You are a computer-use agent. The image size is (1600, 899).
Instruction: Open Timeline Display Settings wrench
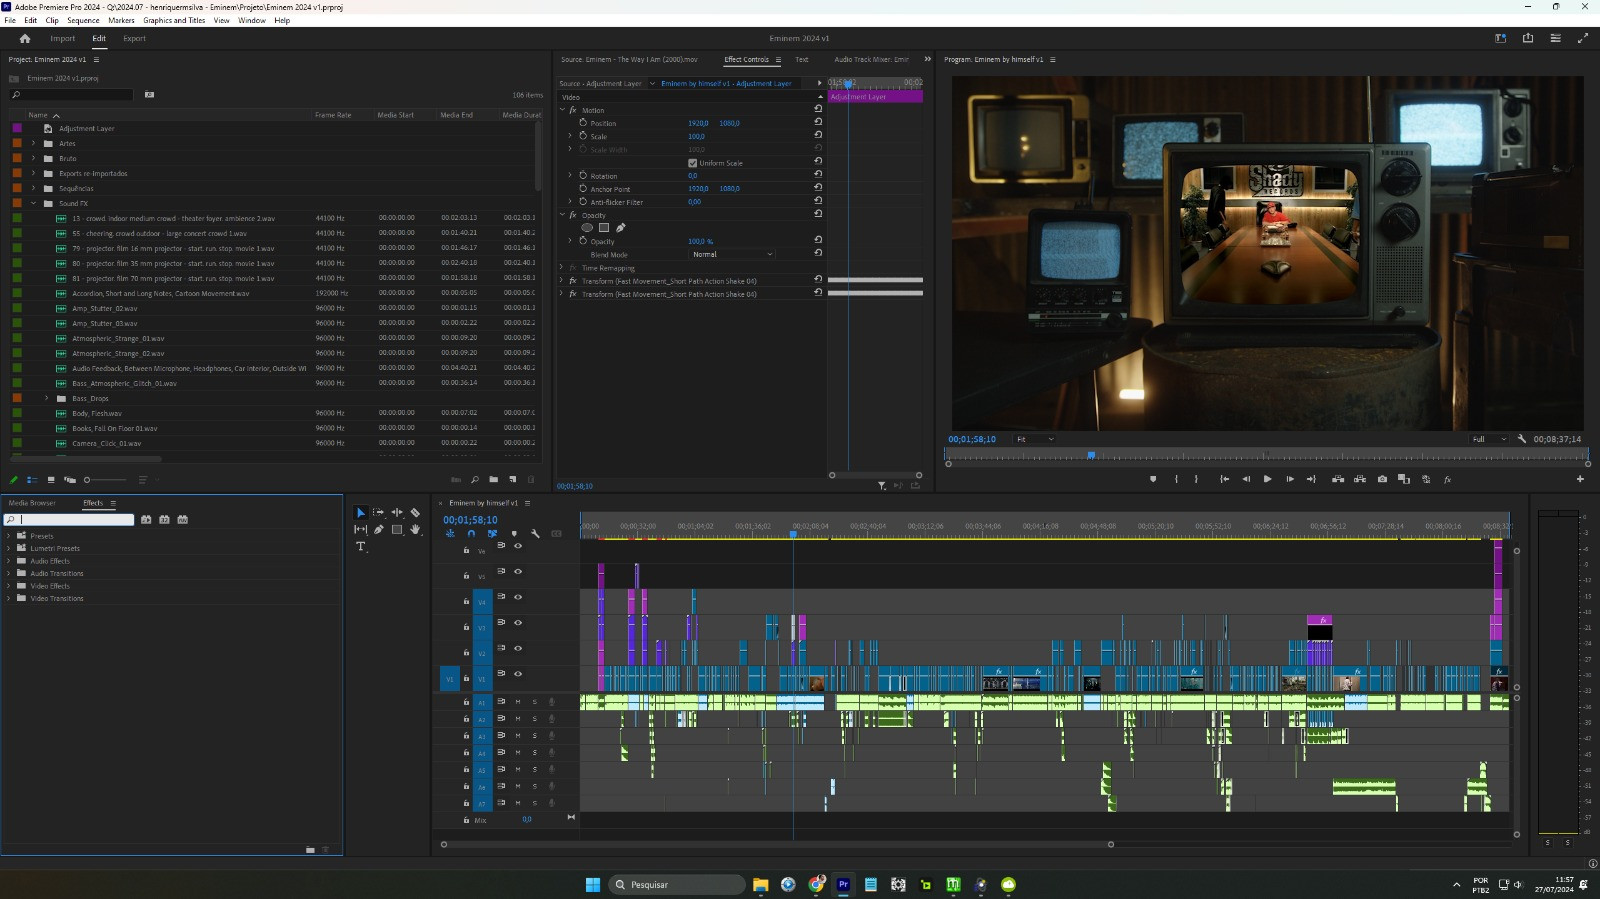click(535, 534)
